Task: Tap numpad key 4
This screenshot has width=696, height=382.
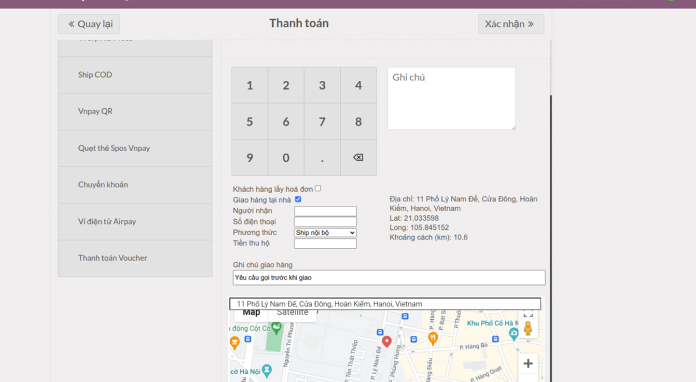Action: tap(358, 85)
